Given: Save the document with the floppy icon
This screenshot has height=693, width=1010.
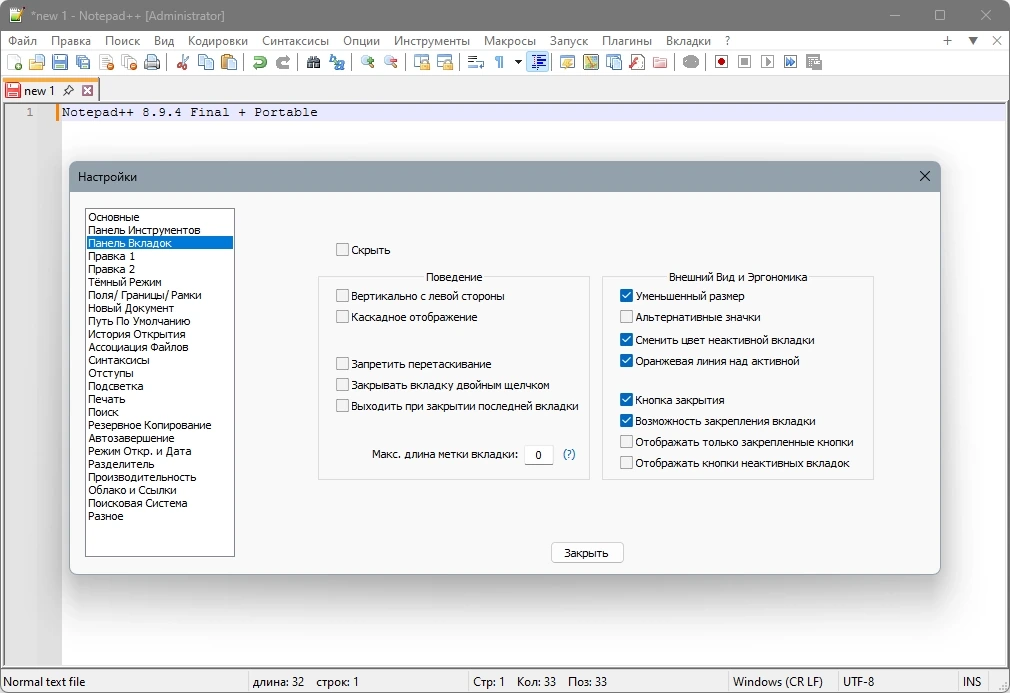Looking at the screenshot, I should [60, 62].
